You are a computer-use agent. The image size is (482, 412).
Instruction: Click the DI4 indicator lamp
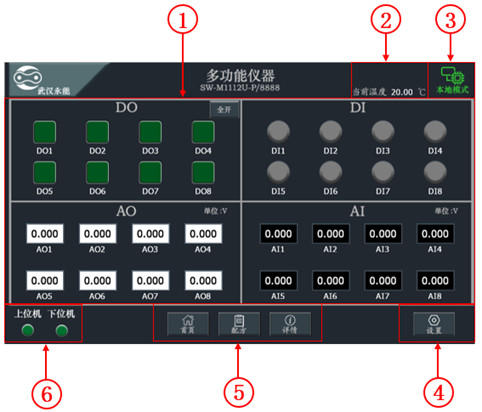pos(435,132)
